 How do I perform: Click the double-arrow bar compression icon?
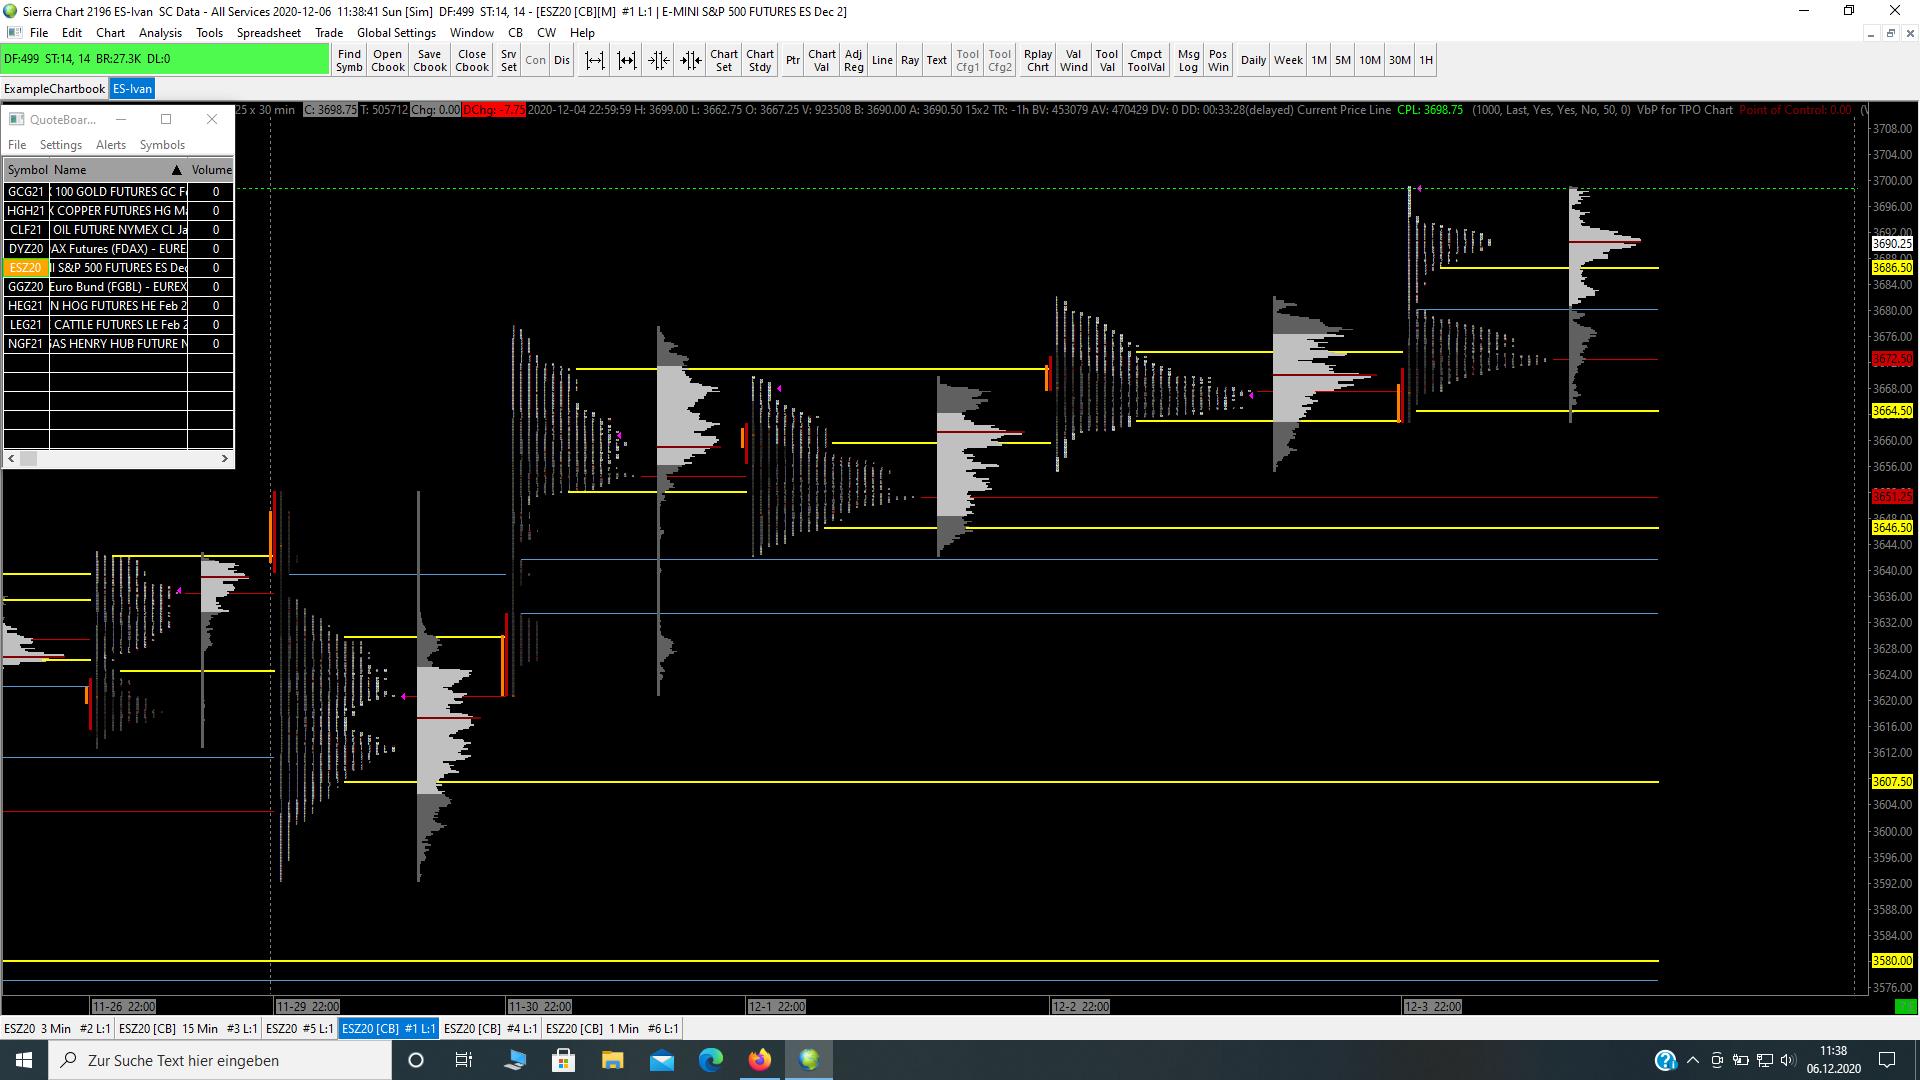(691, 60)
